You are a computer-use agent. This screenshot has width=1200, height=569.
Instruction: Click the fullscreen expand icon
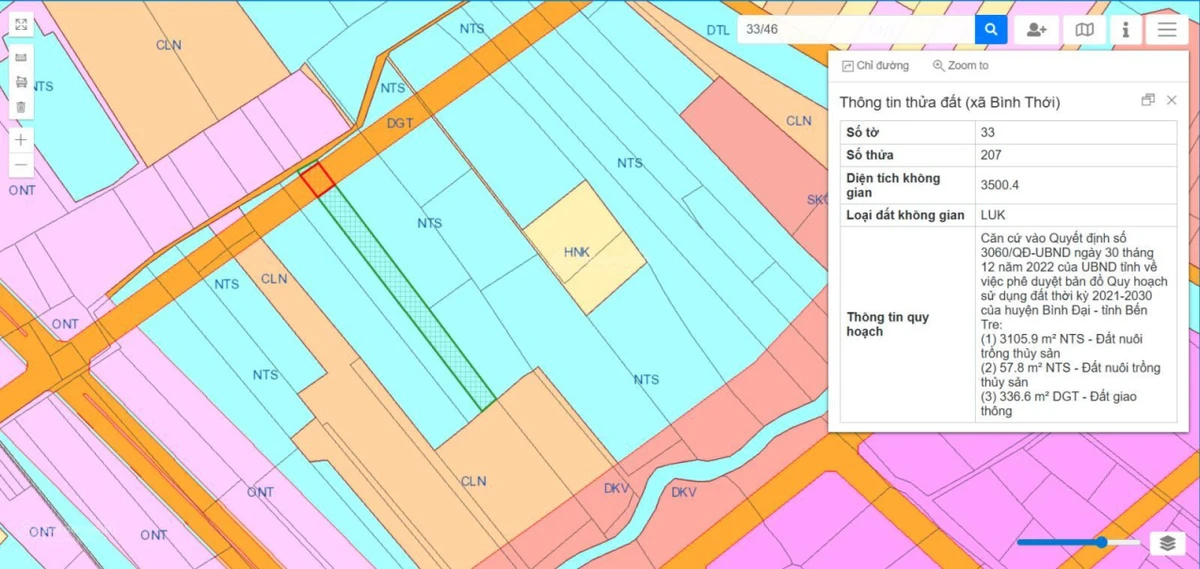21,24
